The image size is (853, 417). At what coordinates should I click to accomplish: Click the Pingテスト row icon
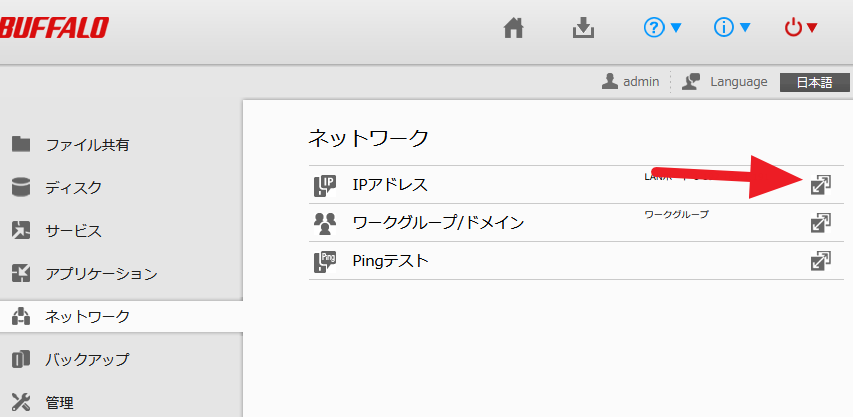click(325, 261)
